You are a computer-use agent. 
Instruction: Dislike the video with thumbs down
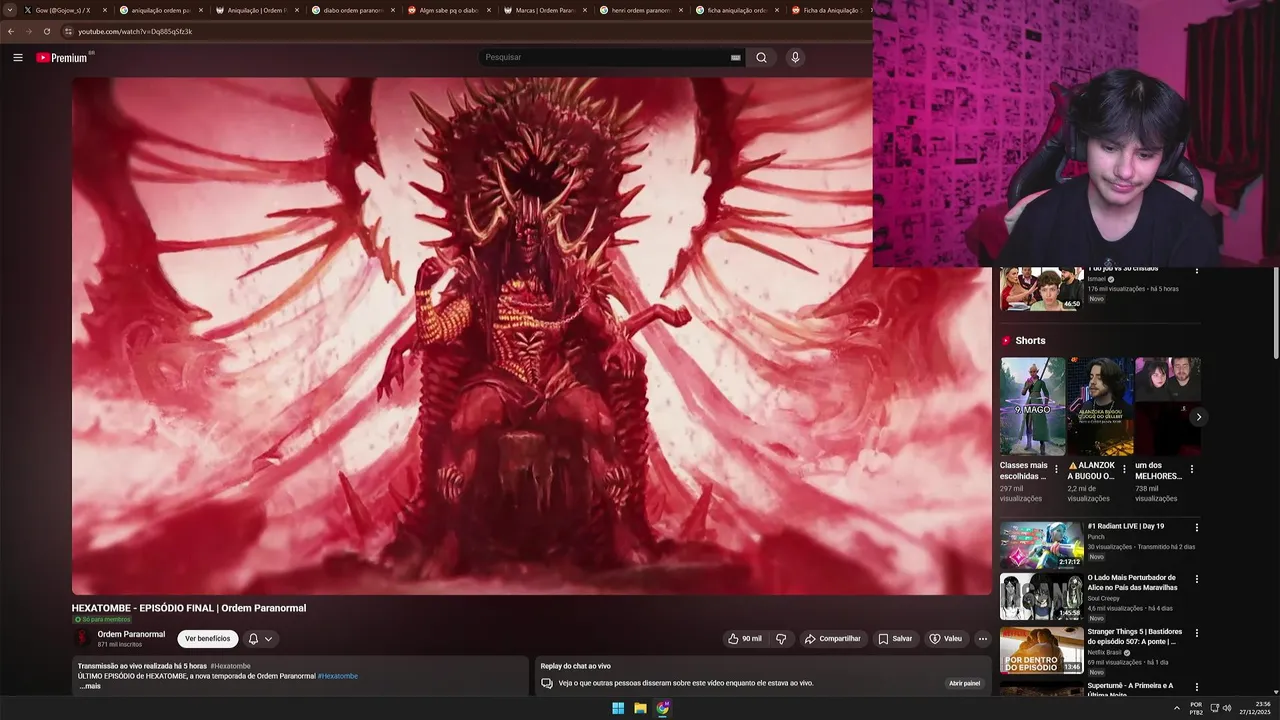tap(781, 638)
